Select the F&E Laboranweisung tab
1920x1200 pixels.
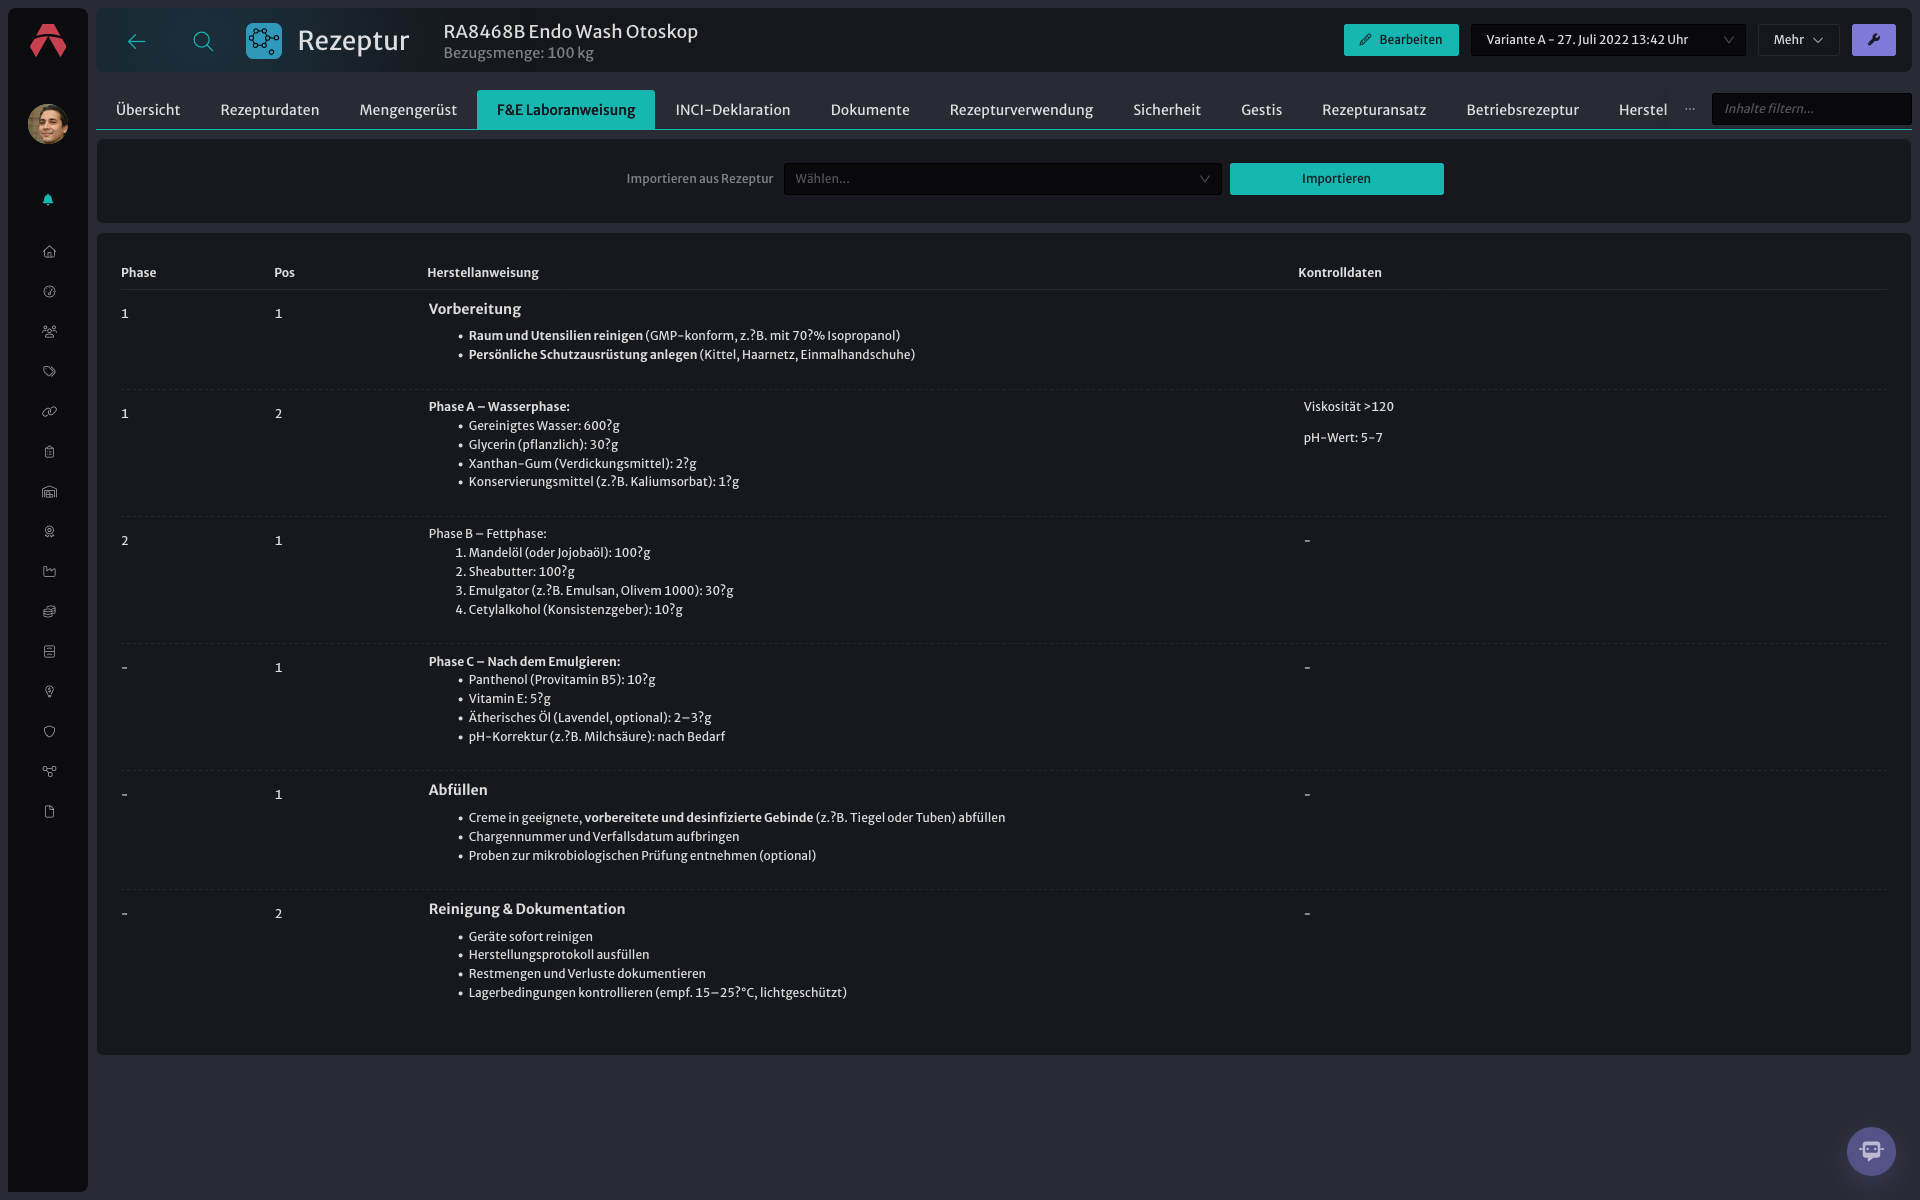pos(566,110)
